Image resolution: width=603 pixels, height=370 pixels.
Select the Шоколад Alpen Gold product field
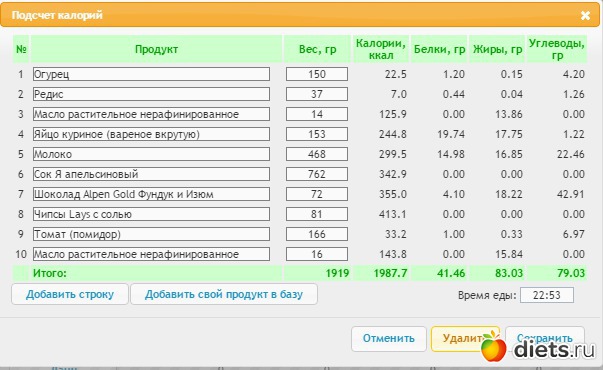point(151,194)
